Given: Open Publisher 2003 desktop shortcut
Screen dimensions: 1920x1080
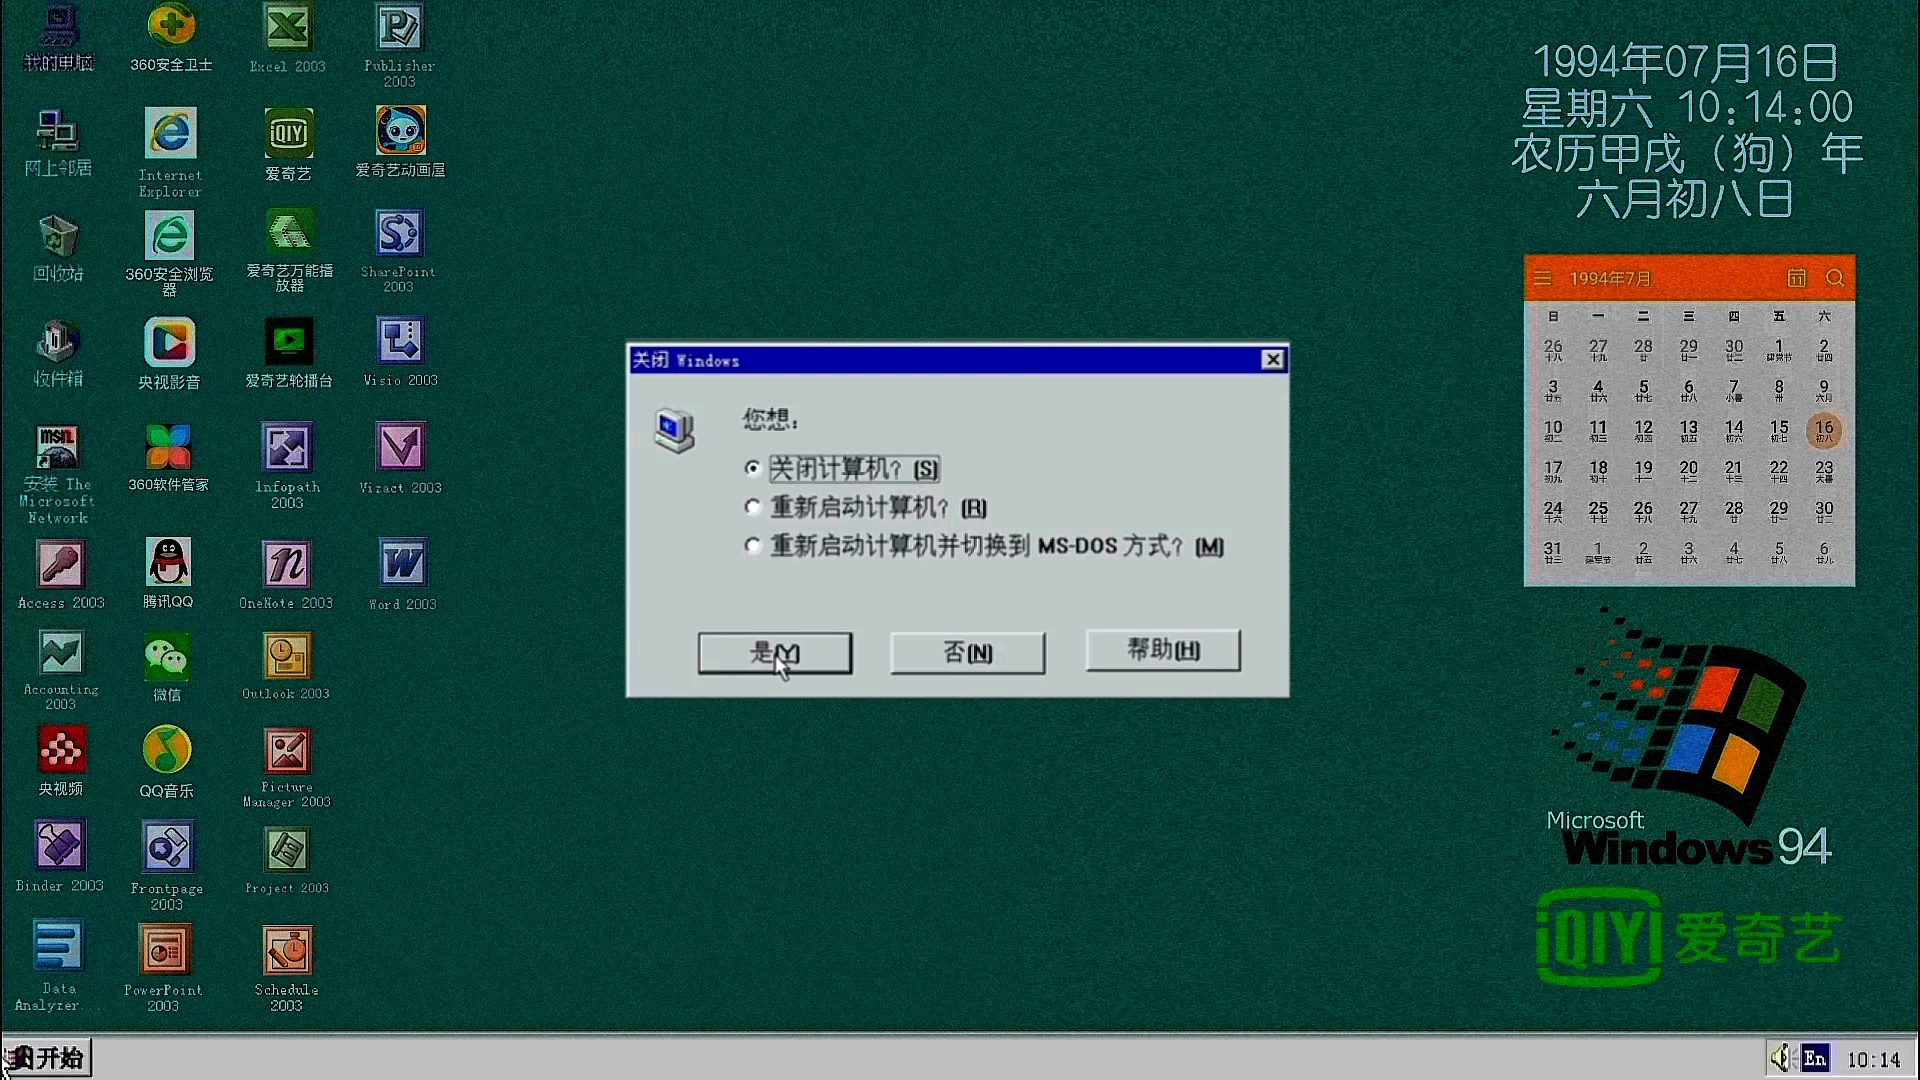Looking at the screenshot, I should [399, 45].
